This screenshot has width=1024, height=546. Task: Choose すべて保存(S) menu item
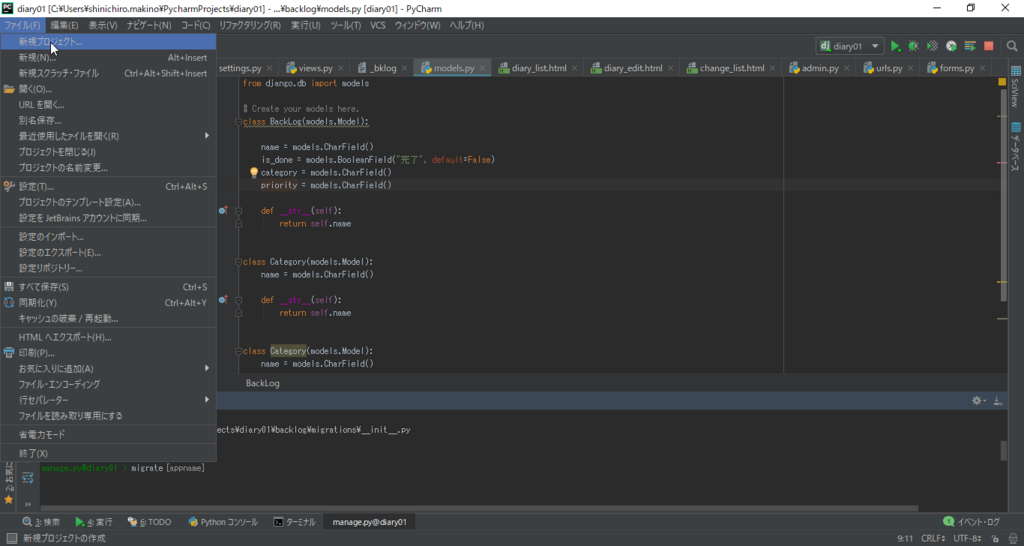pos(108,287)
